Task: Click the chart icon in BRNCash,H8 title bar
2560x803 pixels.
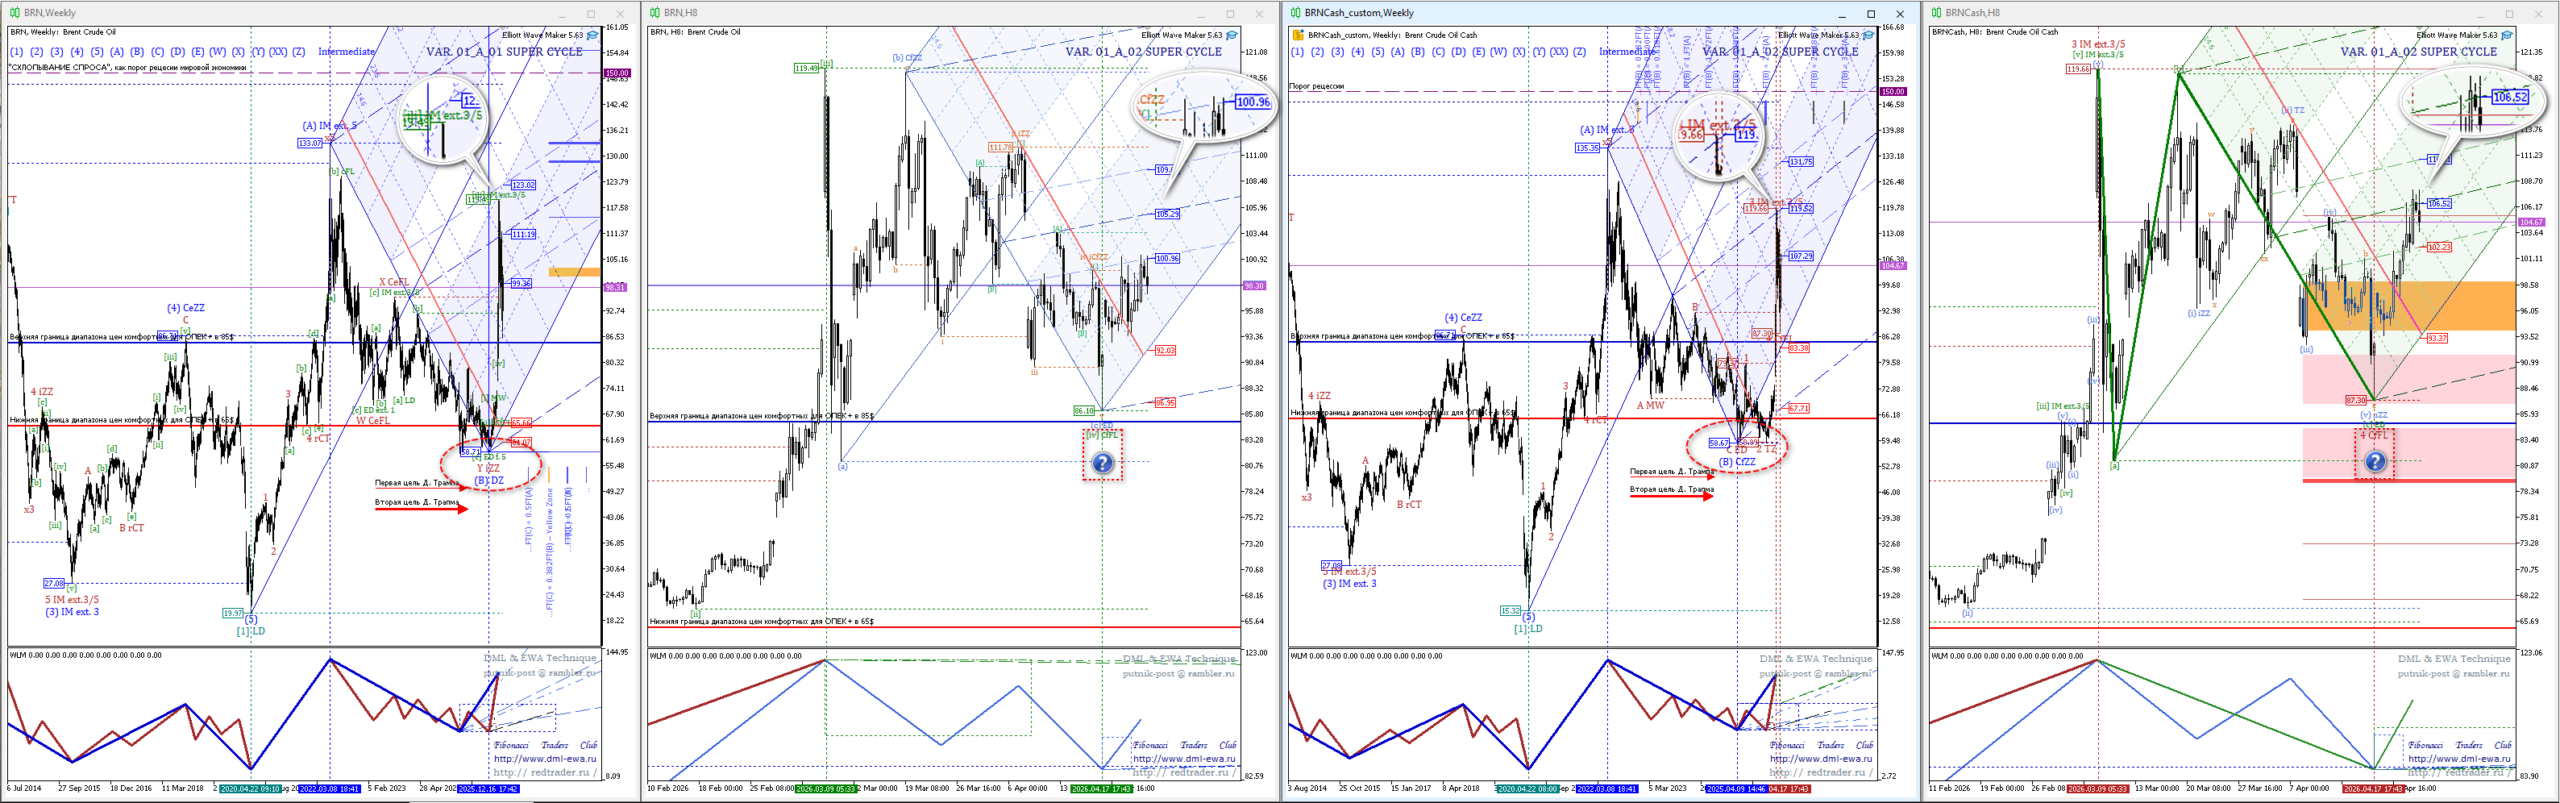Action: [1937, 13]
